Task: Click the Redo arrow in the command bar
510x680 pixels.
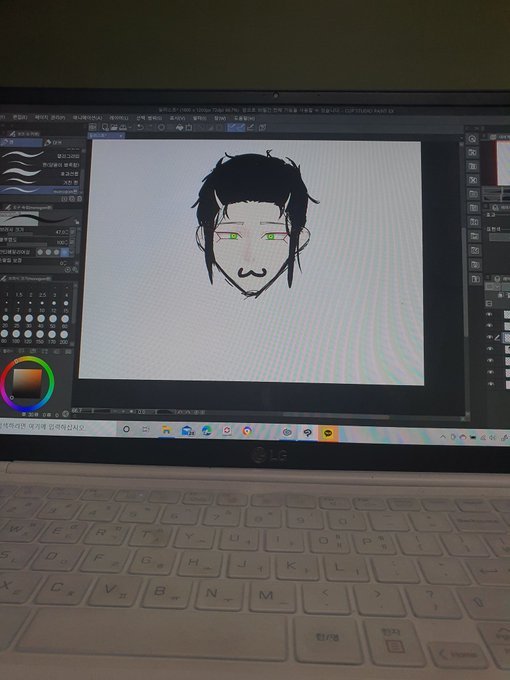Action: [x=150, y=127]
